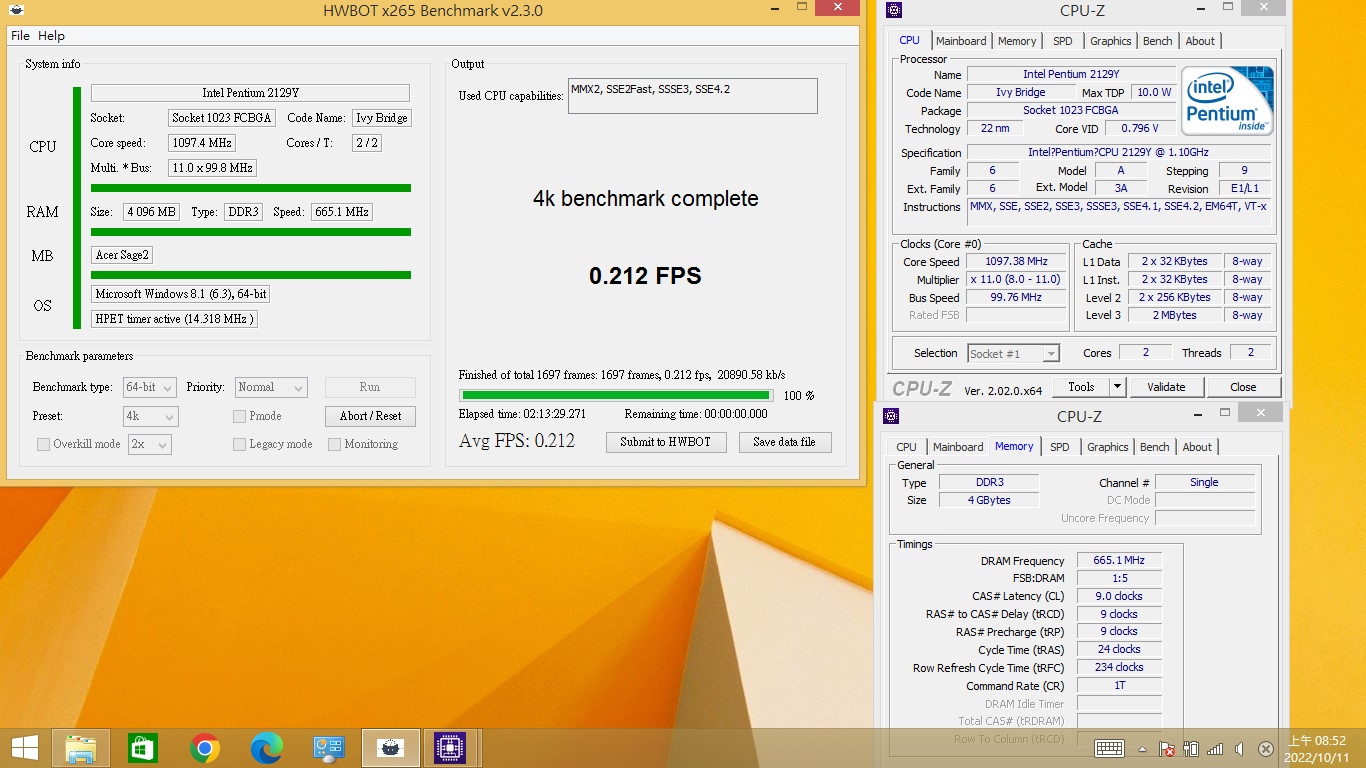Screen dimensions: 1366x768
Task: Open File Explorer from the taskbar
Action: pyautogui.click(x=81, y=747)
